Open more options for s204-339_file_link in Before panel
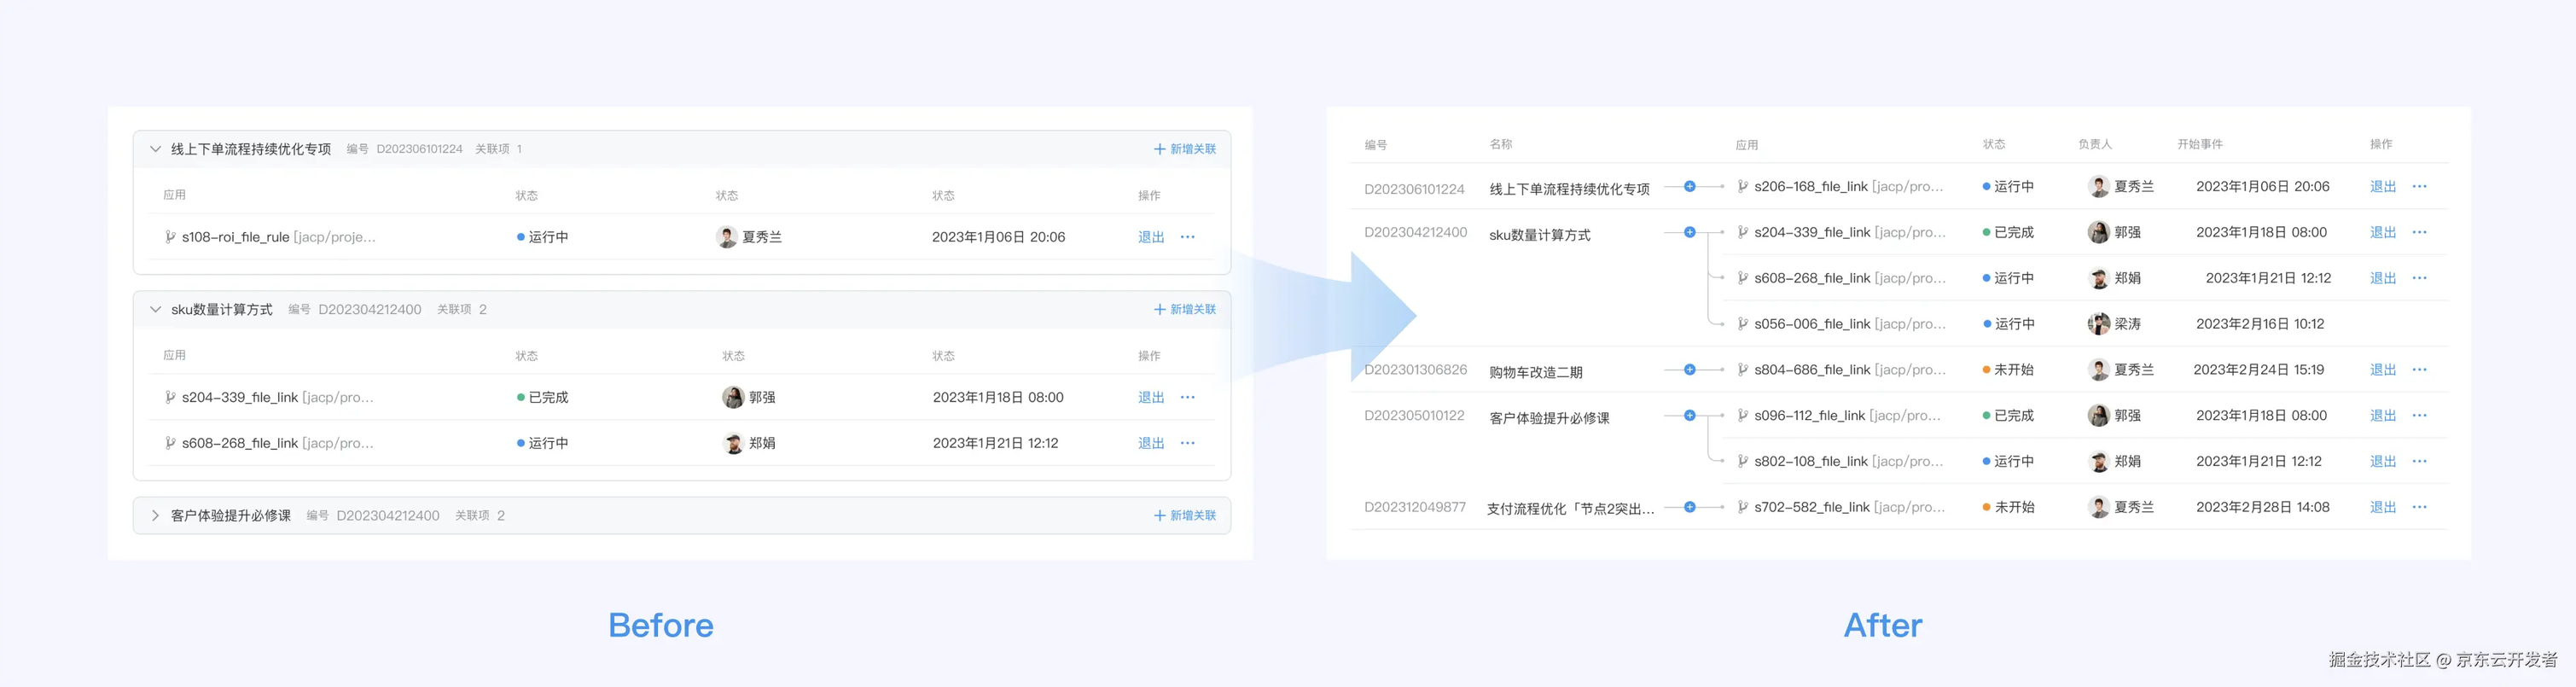This screenshot has height=687, width=2576. (x=1187, y=397)
